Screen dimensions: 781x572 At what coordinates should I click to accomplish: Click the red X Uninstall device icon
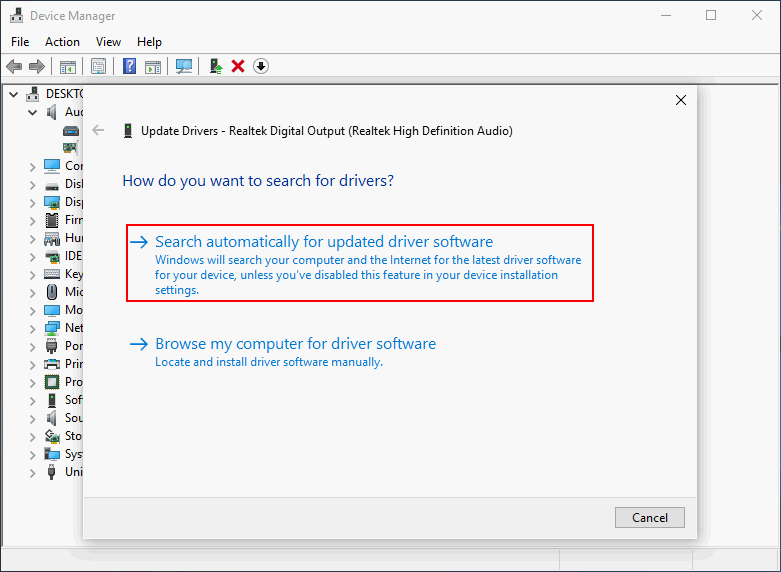click(238, 66)
